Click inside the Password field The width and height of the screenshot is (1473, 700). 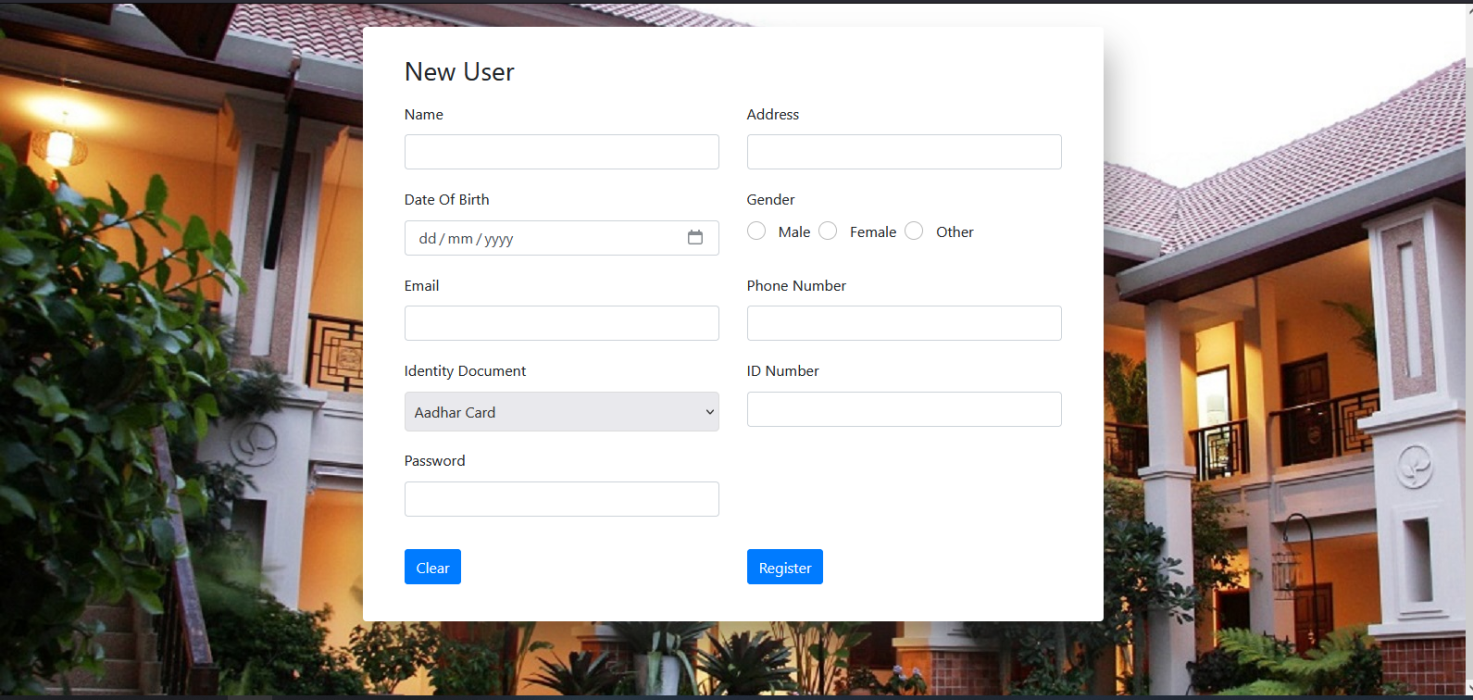point(561,499)
